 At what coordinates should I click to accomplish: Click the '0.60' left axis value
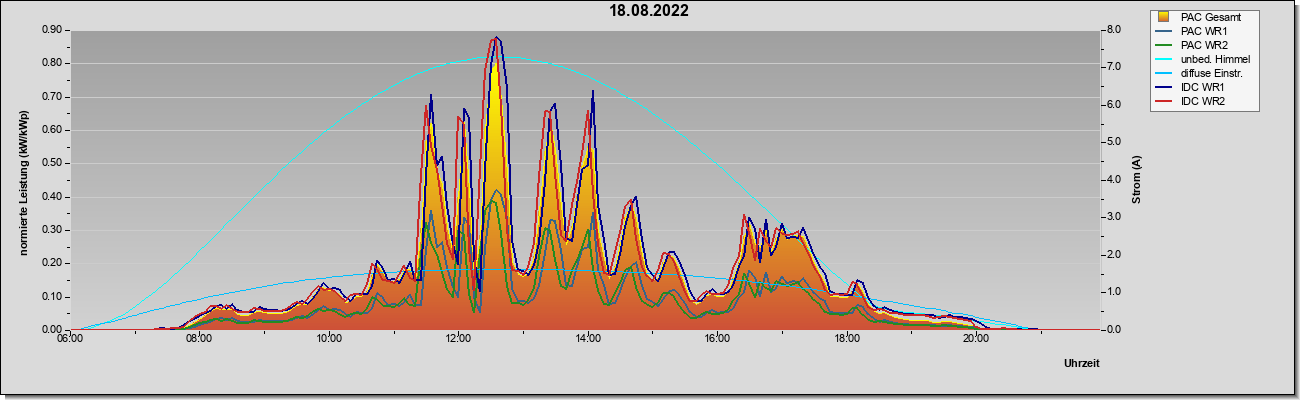coord(52,130)
